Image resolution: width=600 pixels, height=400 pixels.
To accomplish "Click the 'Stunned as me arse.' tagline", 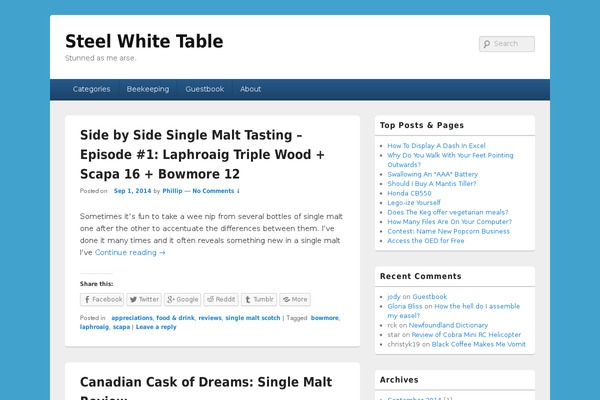I will (101, 58).
